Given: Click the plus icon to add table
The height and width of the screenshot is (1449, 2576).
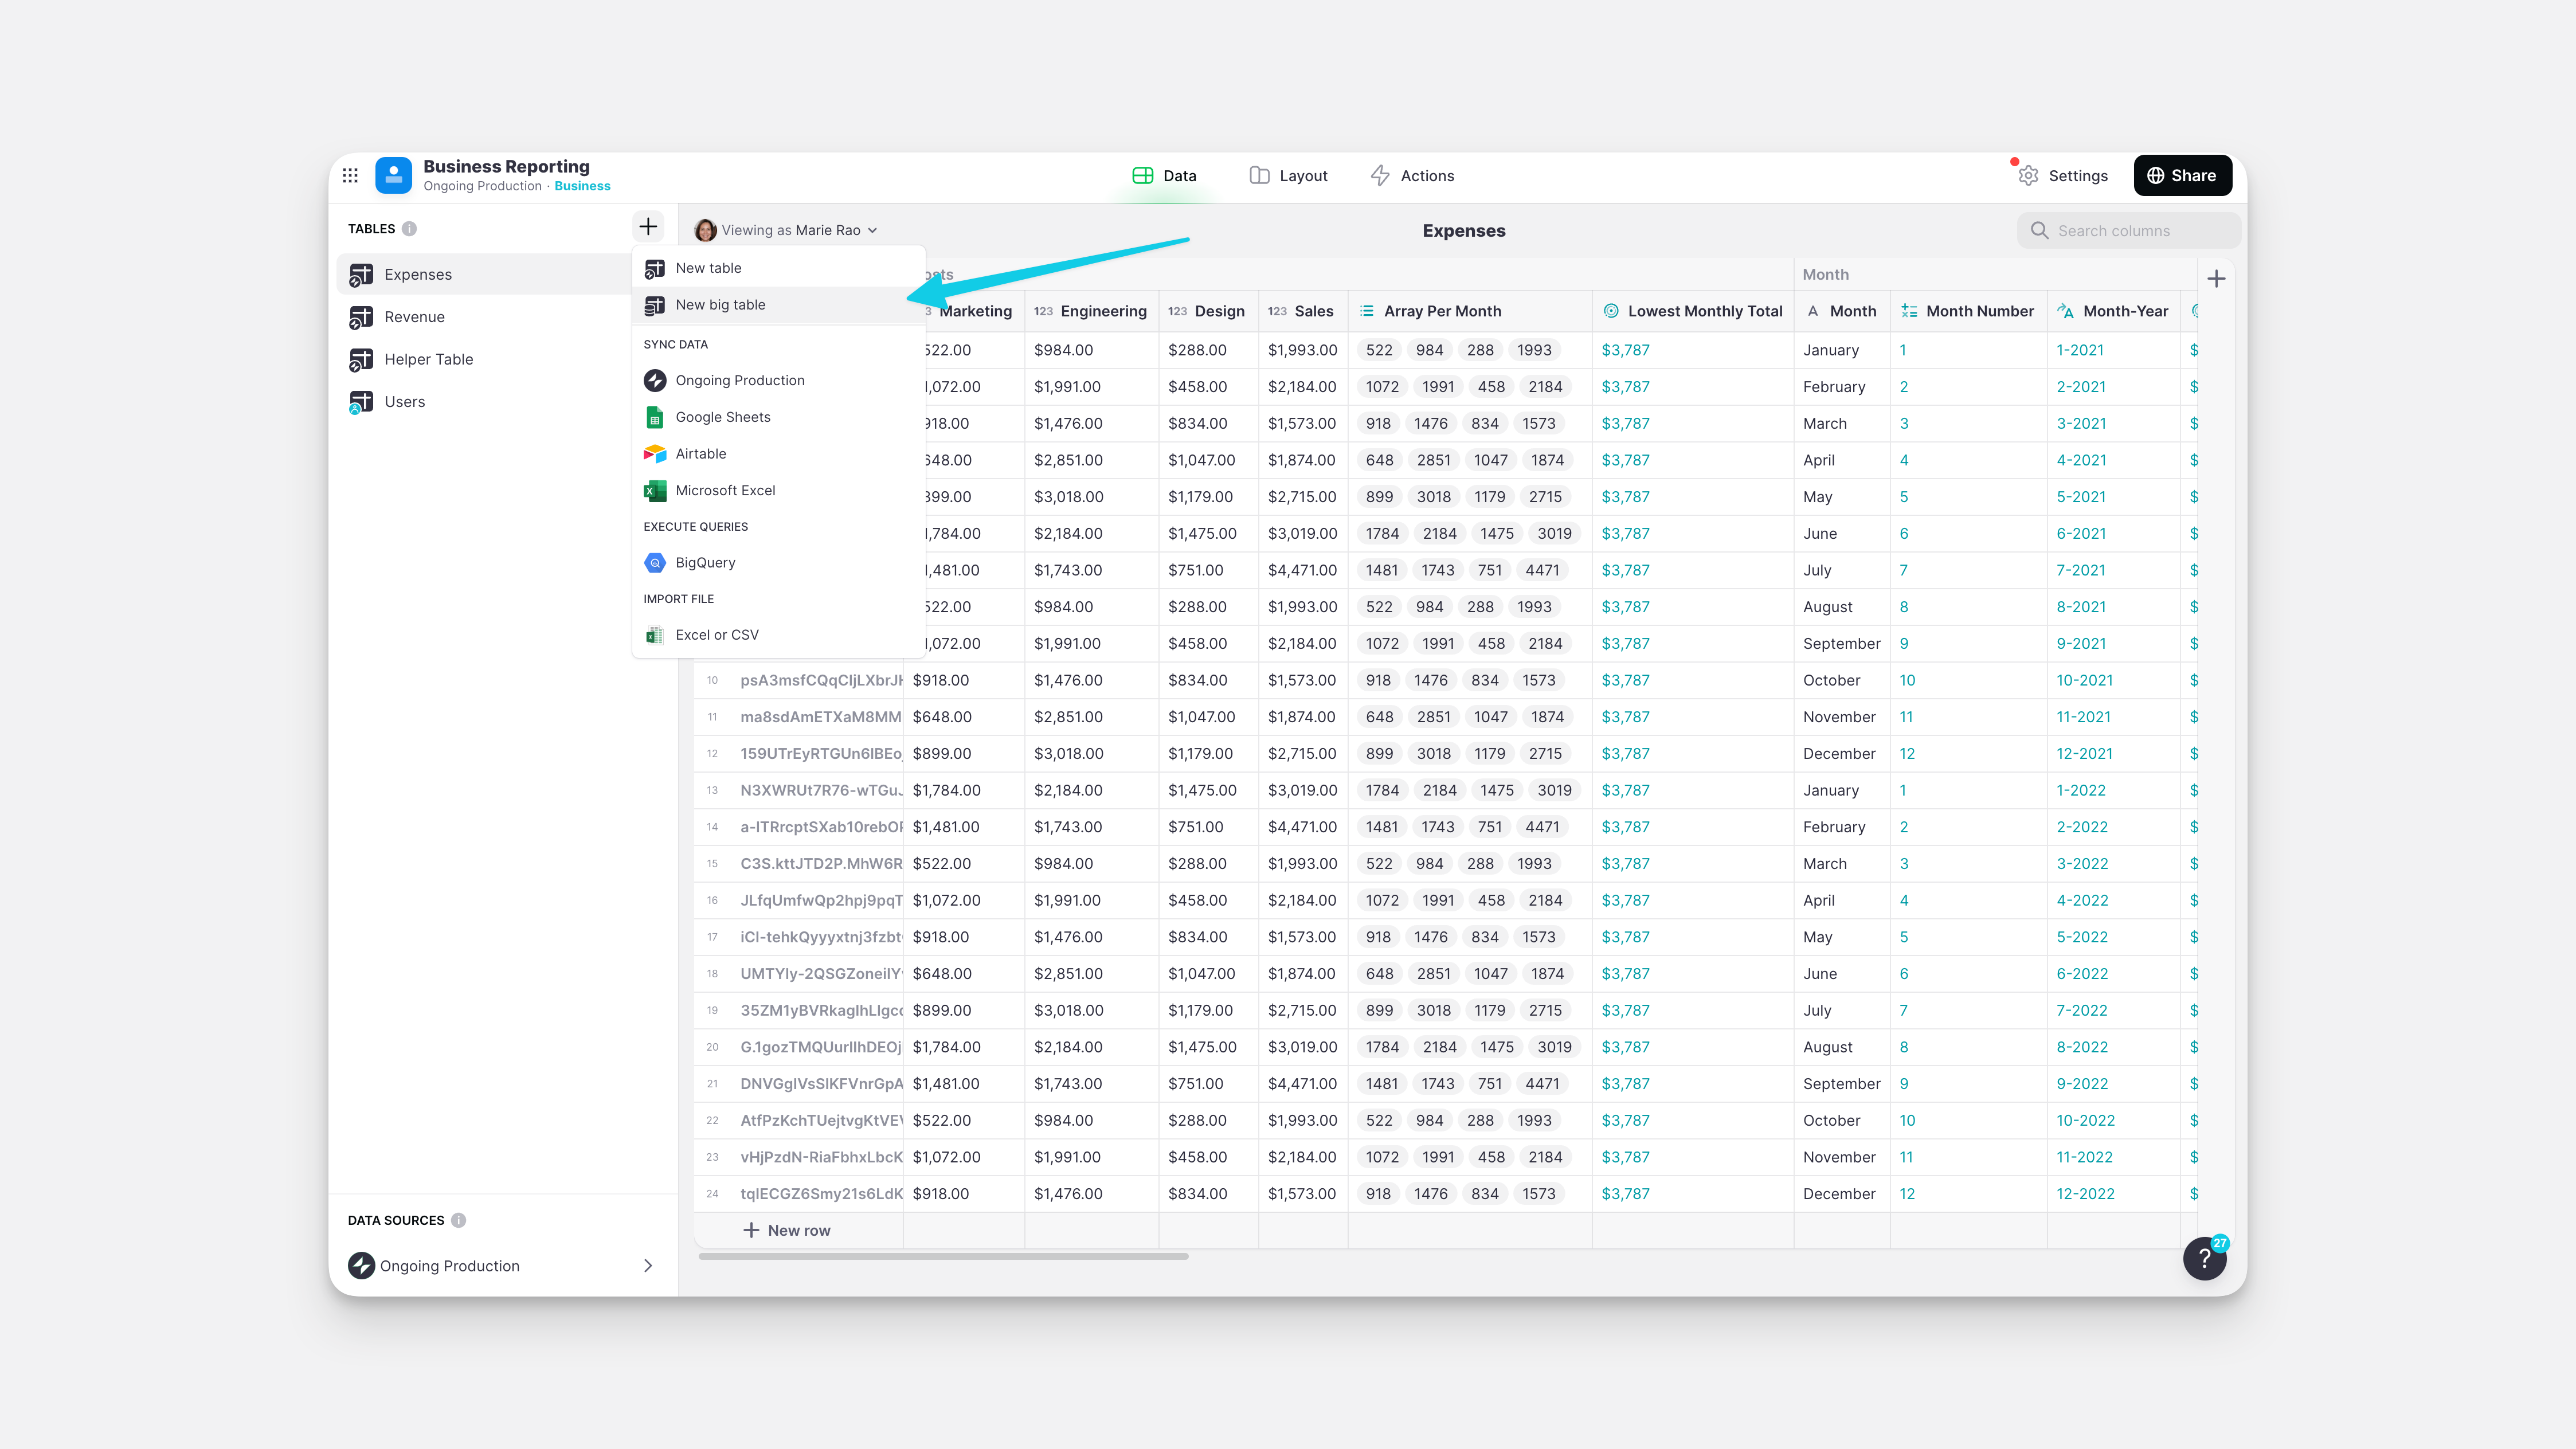Looking at the screenshot, I should [648, 227].
